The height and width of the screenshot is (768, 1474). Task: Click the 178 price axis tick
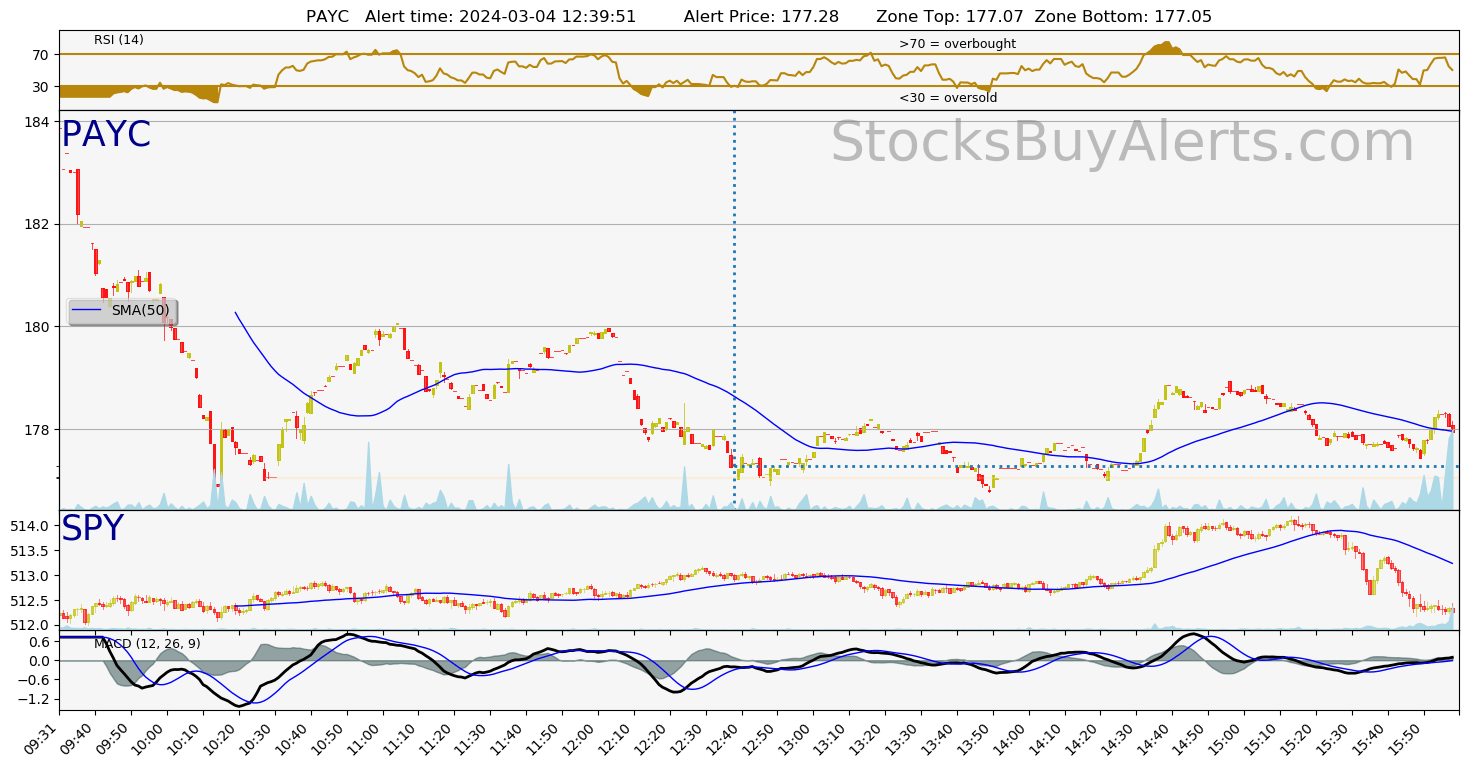point(37,430)
